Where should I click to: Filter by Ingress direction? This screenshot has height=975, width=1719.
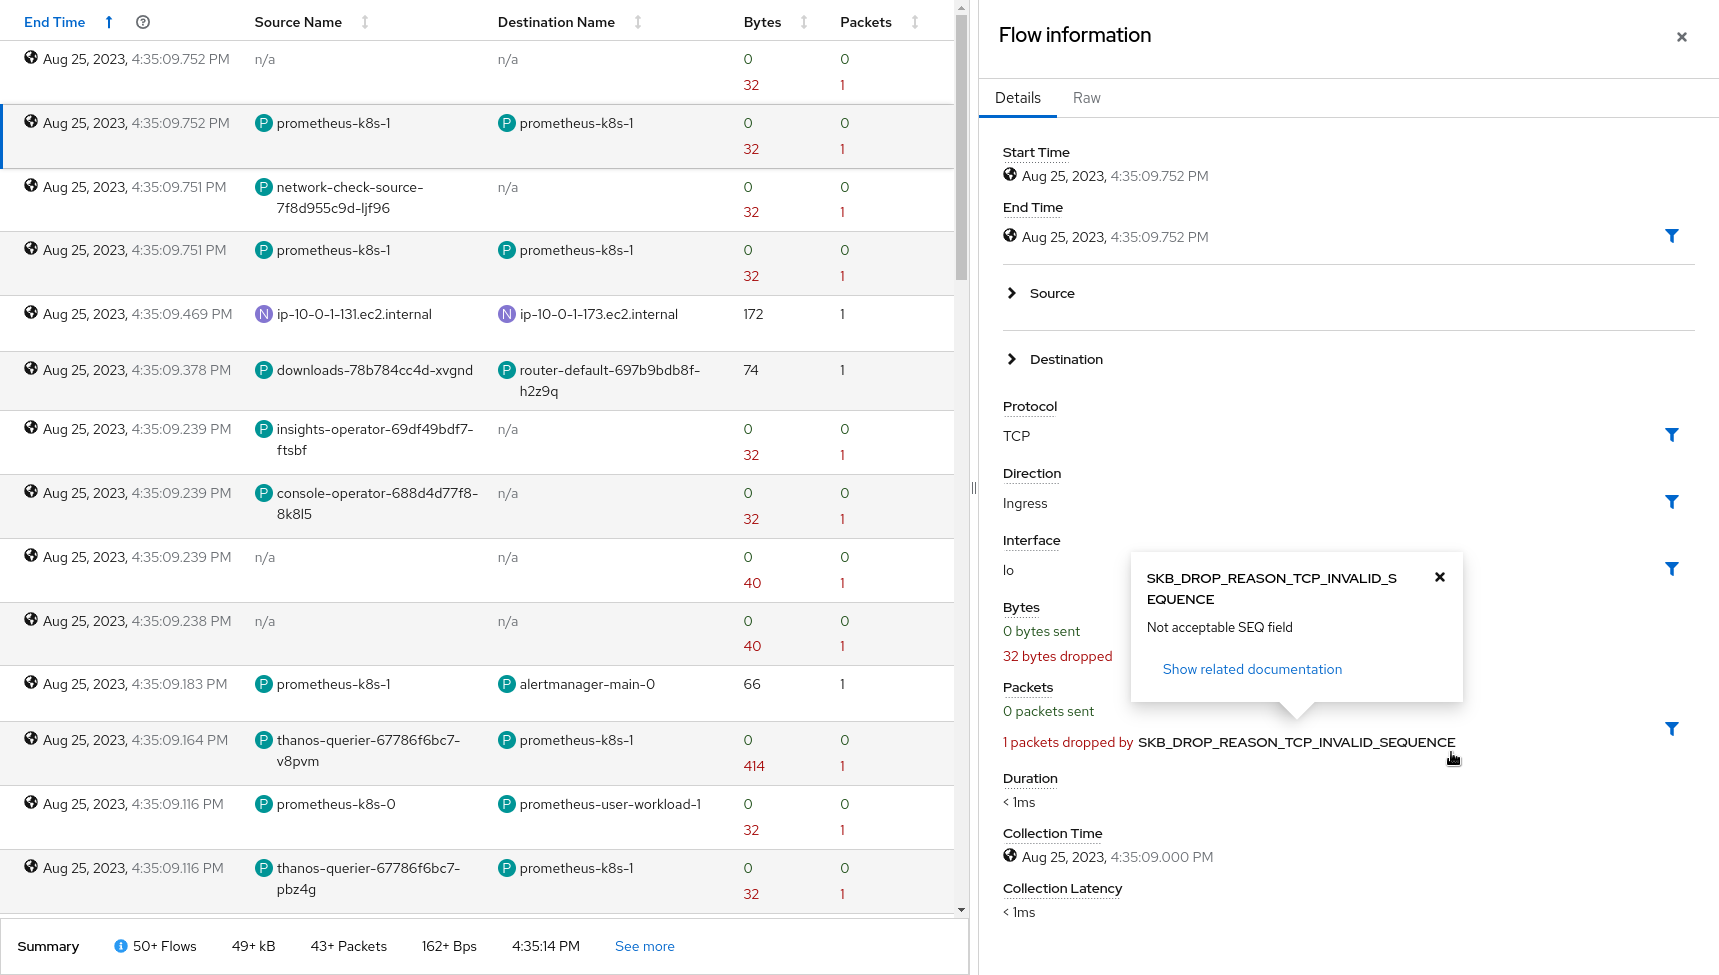point(1671,502)
